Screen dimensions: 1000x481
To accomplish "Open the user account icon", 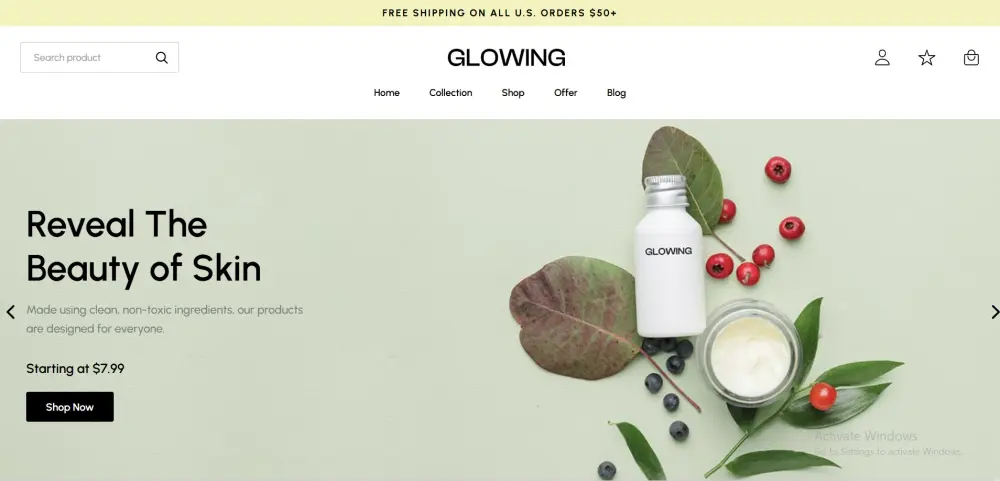I will (882, 57).
